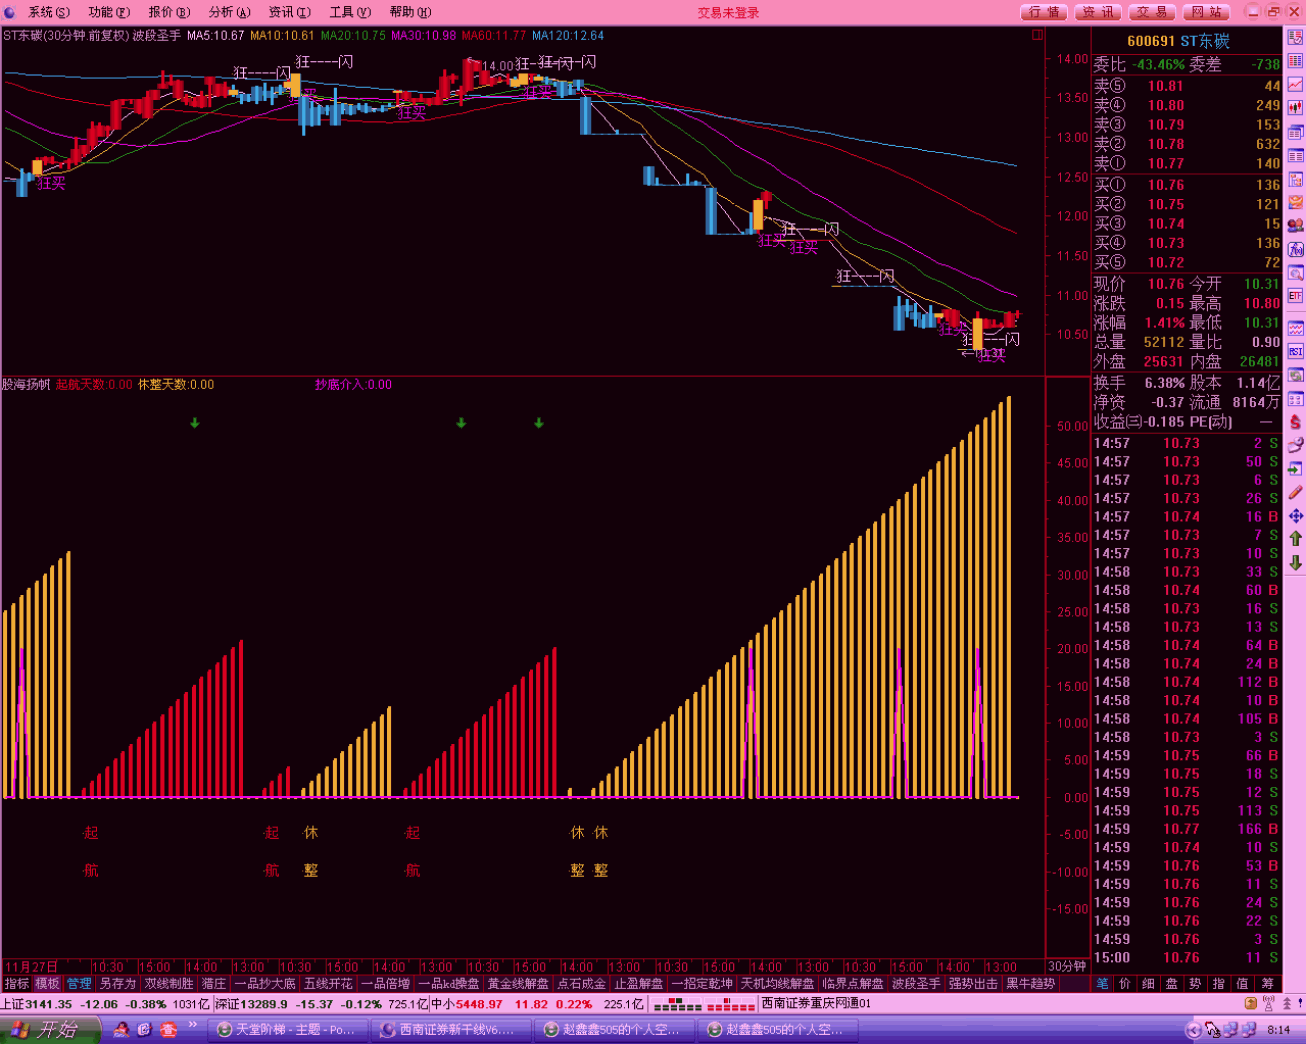1306x1044 pixels.
Task: Select the 细 tab in quote panel
Action: (x=1148, y=984)
